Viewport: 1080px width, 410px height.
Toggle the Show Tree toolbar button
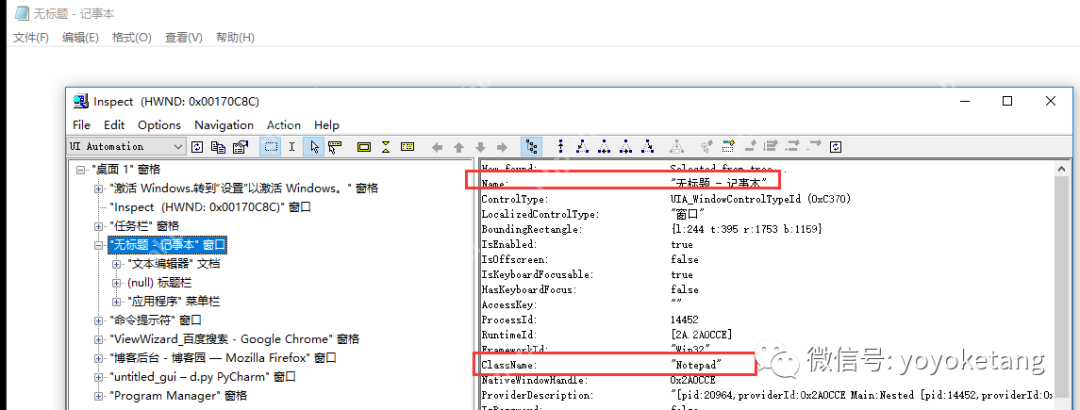tap(532, 147)
